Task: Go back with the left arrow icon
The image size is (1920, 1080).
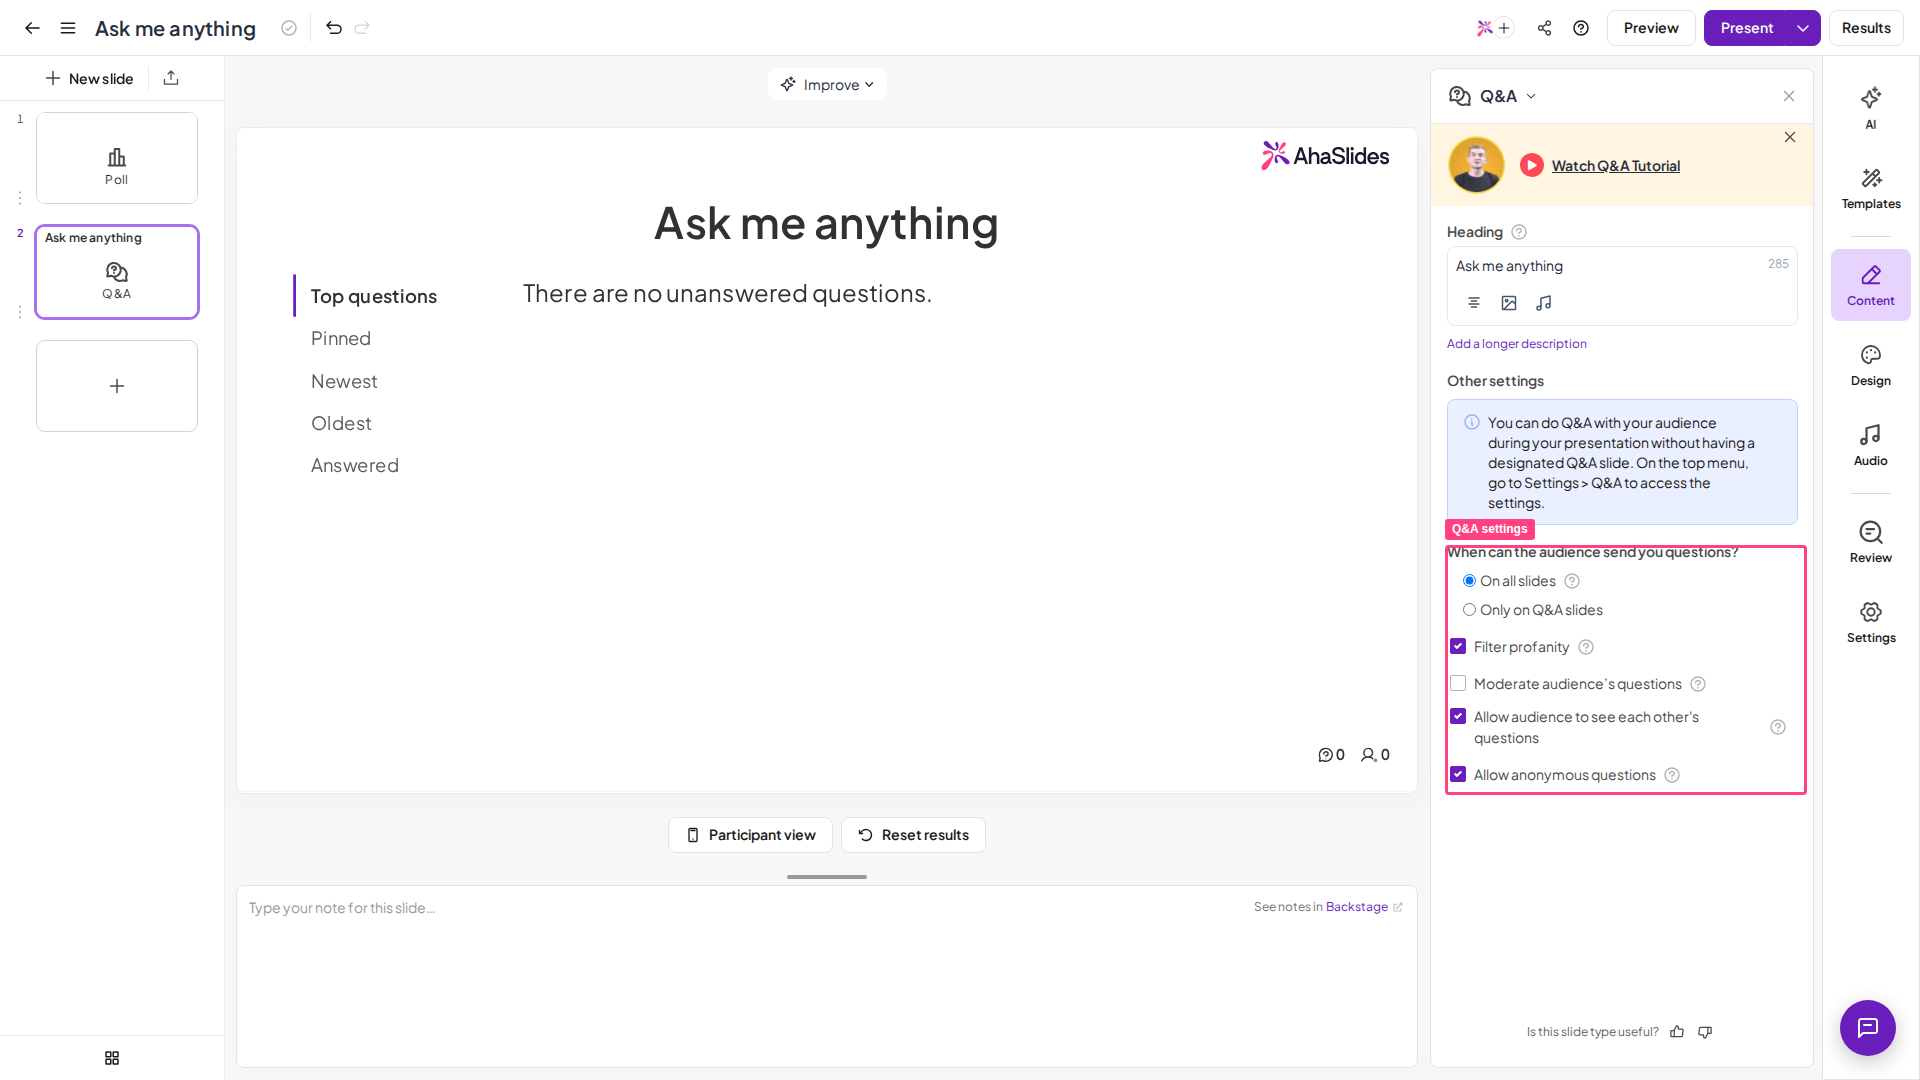Action: point(32,28)
